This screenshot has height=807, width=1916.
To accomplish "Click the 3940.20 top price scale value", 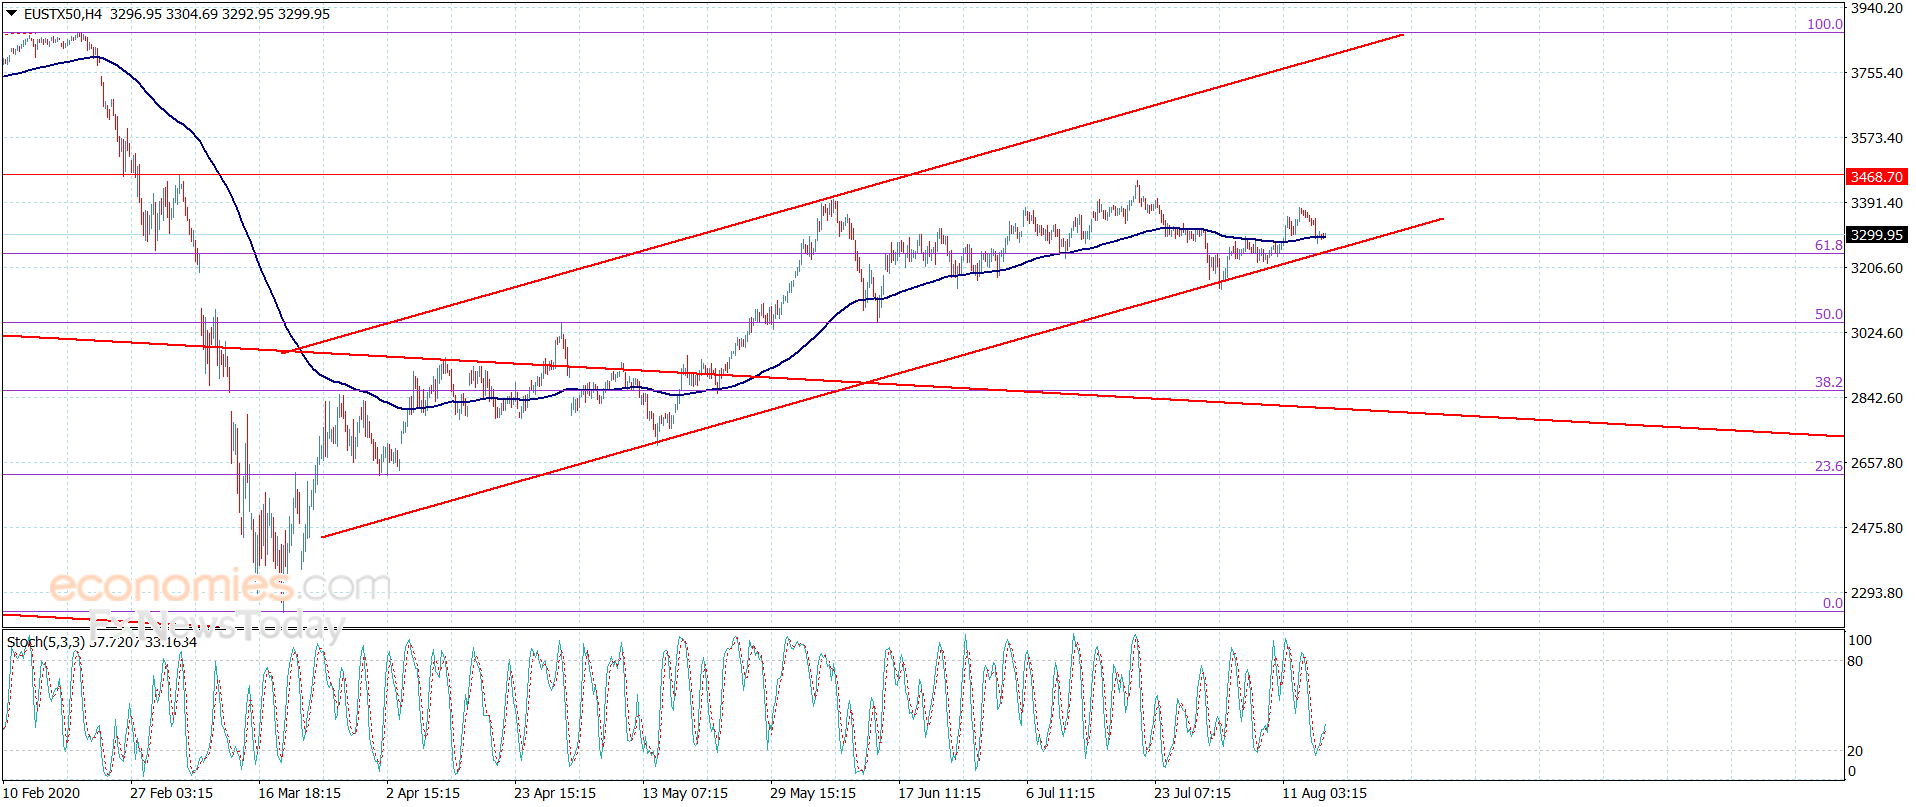I will coord(1876,8).
